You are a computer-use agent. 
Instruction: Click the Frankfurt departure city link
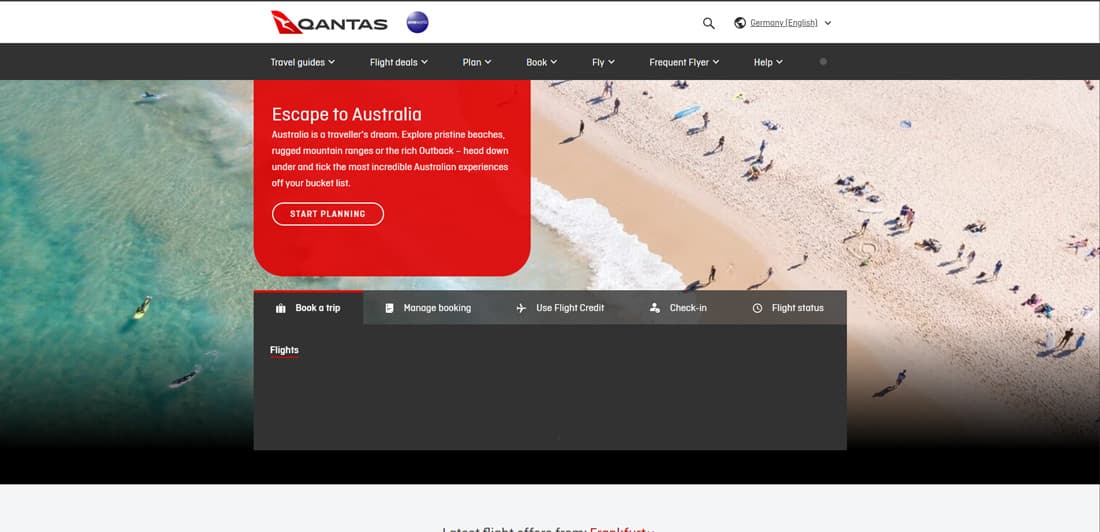coord(622,528)
